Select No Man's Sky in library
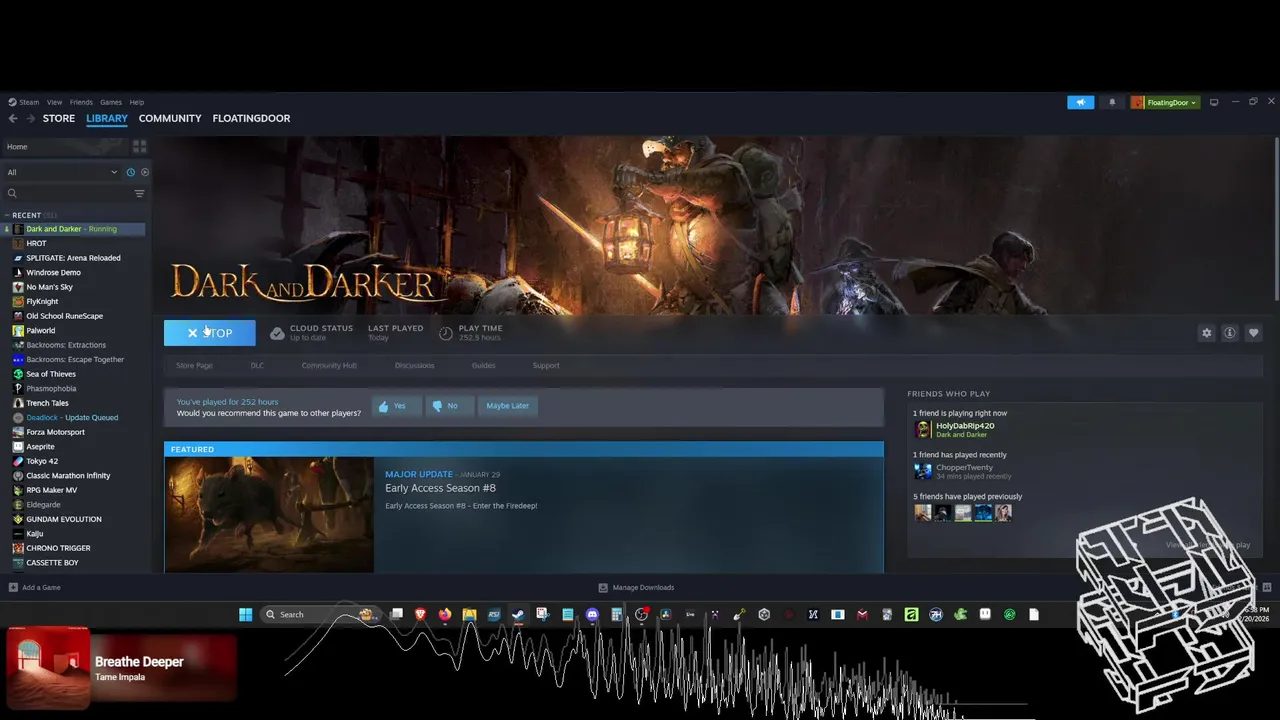Image resolution: width=1280 pixels, height=720 pixels. (x=49, y=287)
